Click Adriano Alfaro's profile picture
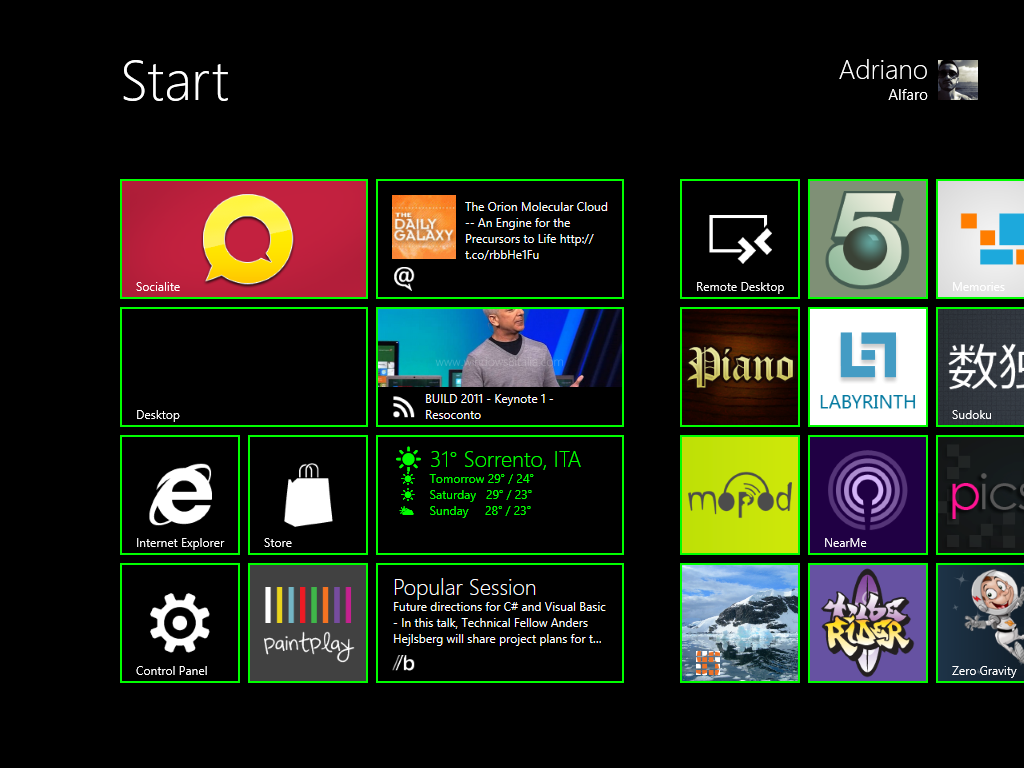 (956, 81)
